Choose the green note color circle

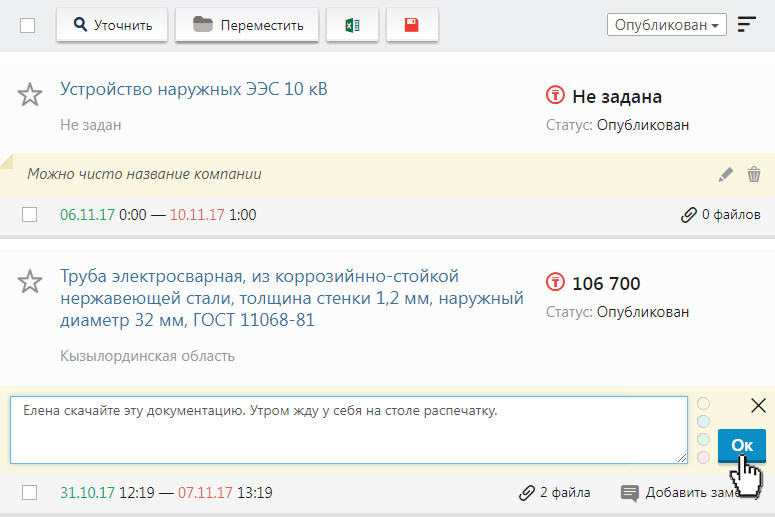click(x=703, y=439)
